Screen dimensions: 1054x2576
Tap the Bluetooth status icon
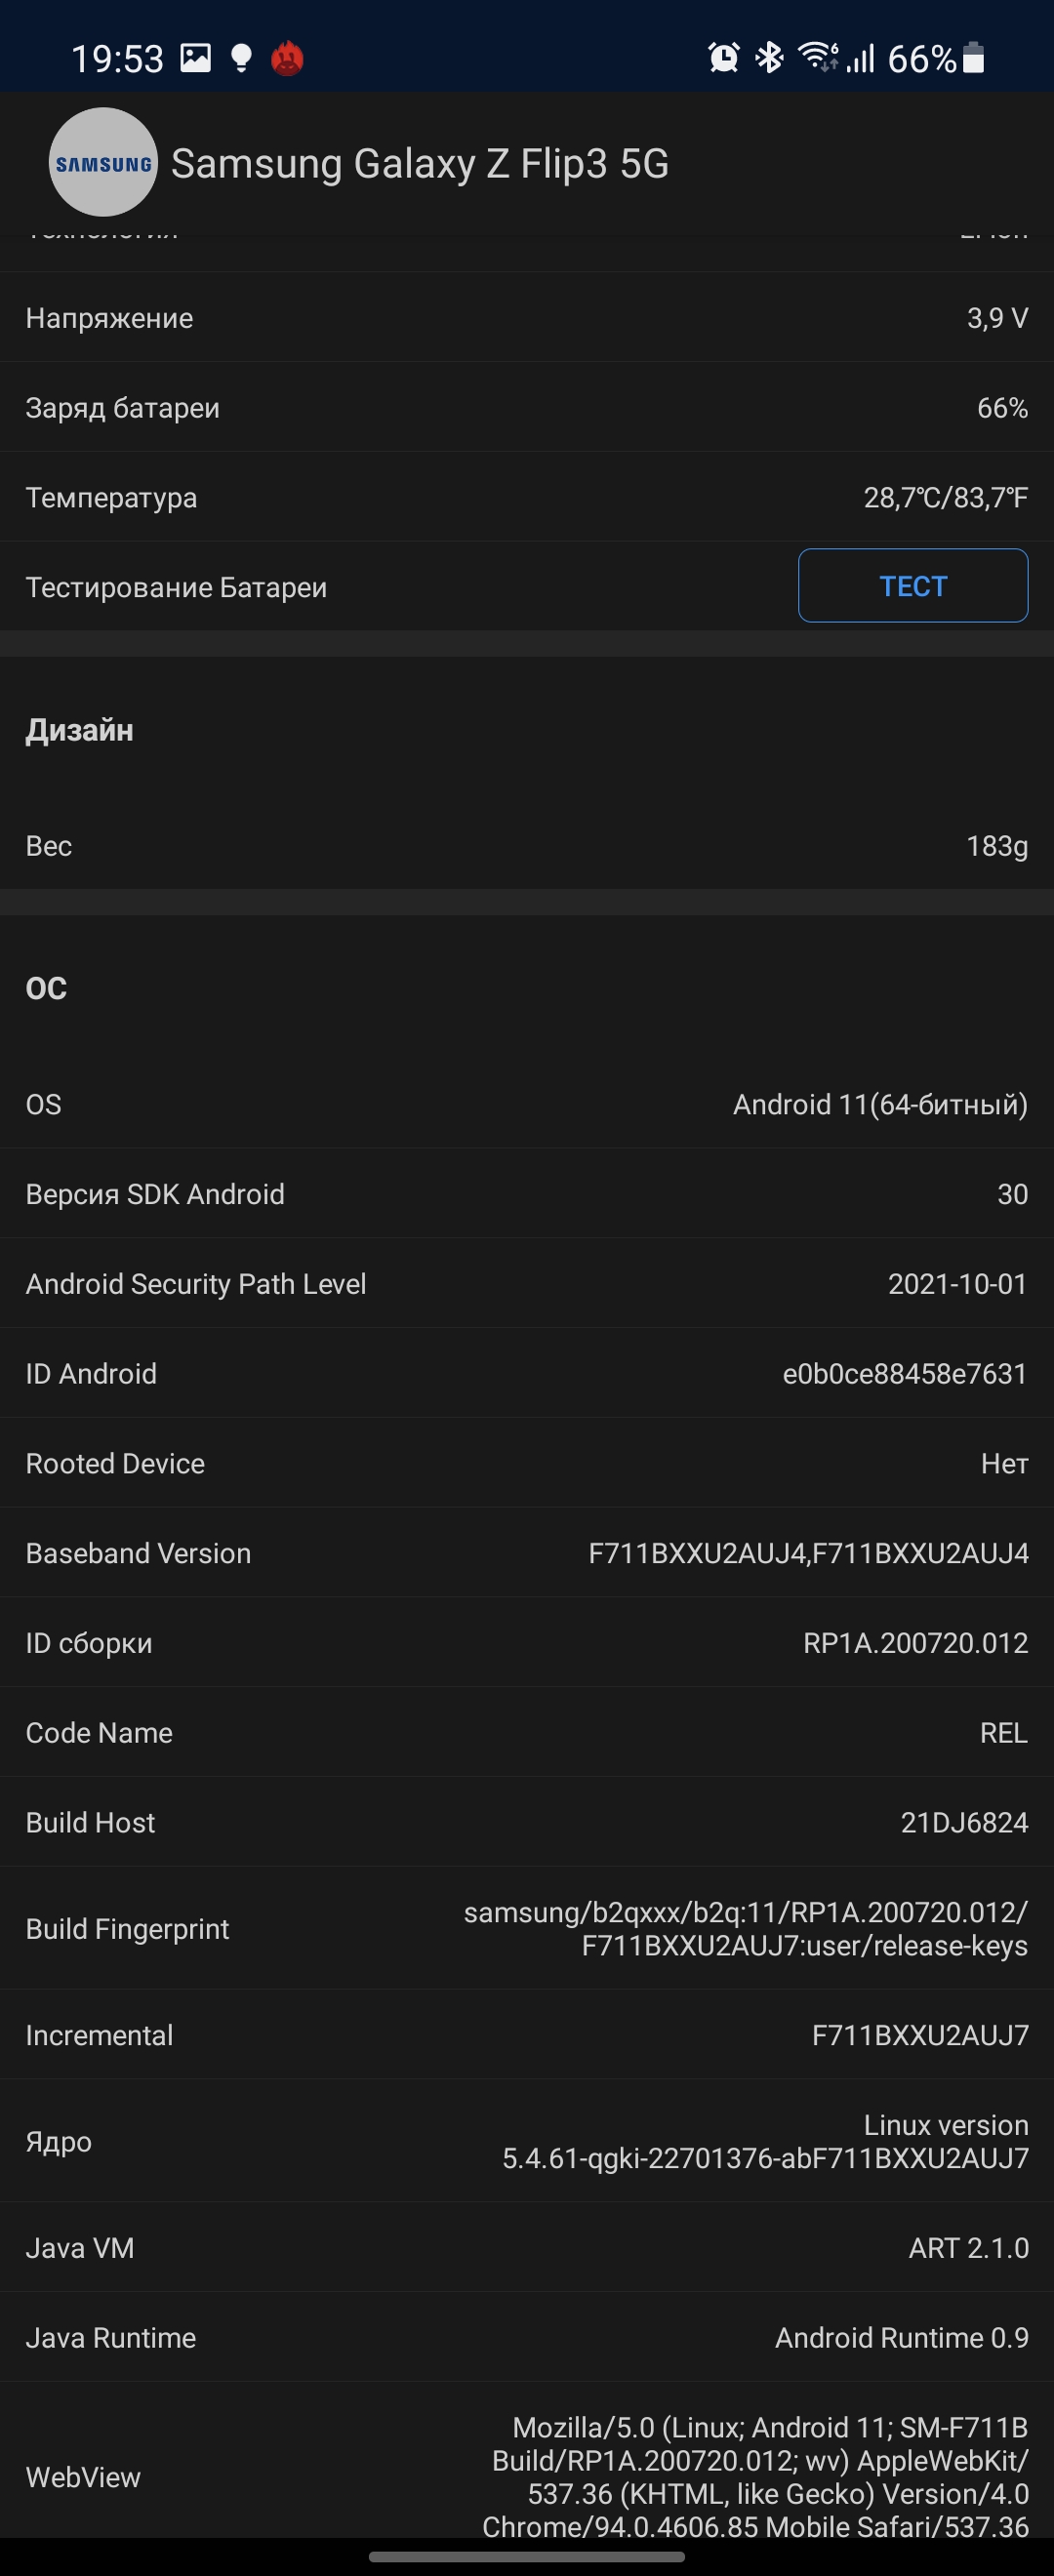tap(769, 58)
